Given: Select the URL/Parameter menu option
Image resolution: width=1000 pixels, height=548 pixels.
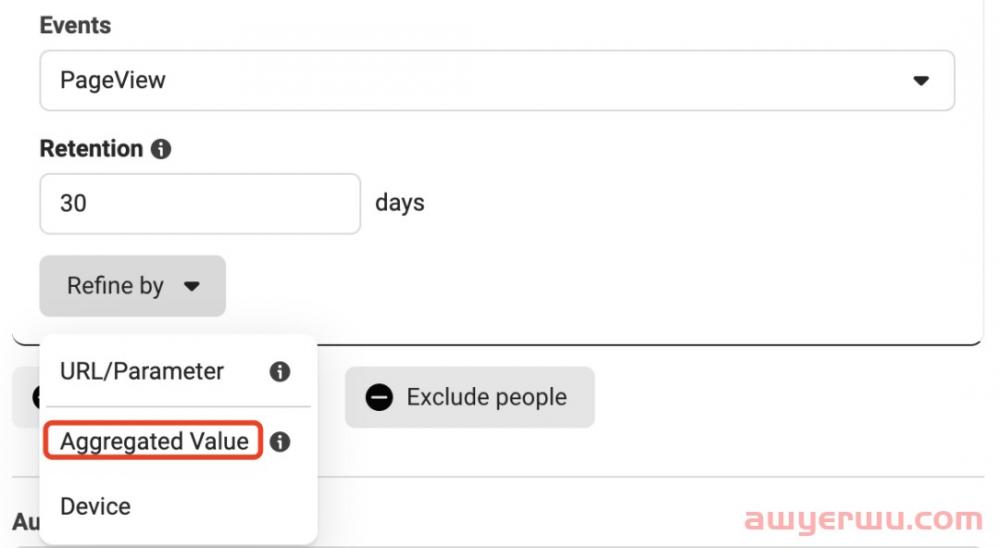Looking at the screenshot, I should (142, 371).
